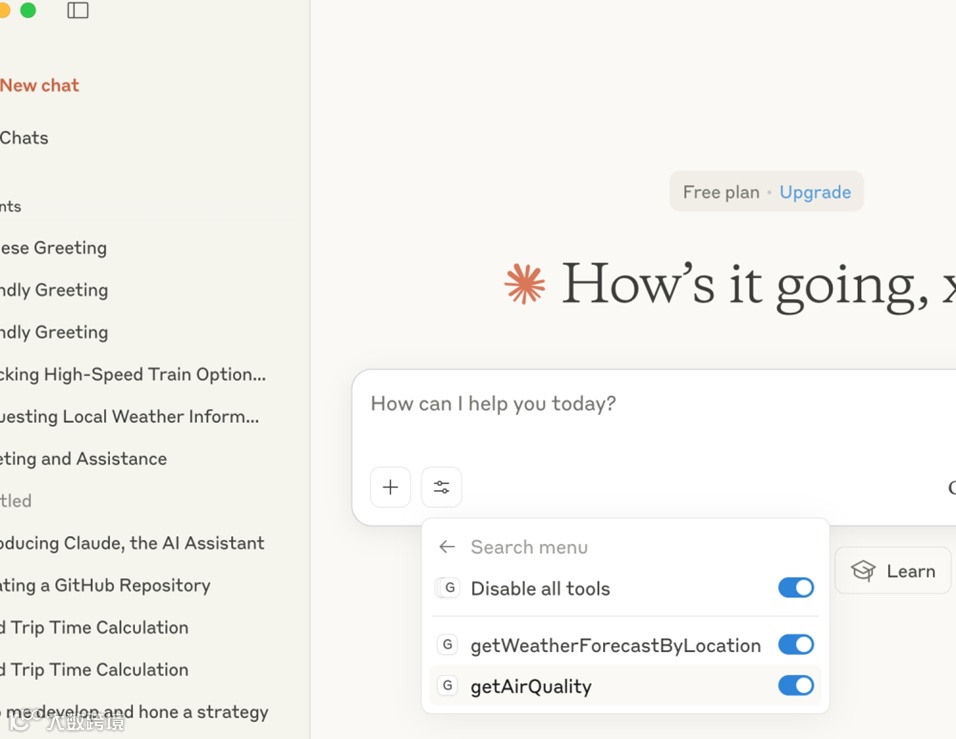
Task: Click the Free plan label
Action: tap(721, 192)
